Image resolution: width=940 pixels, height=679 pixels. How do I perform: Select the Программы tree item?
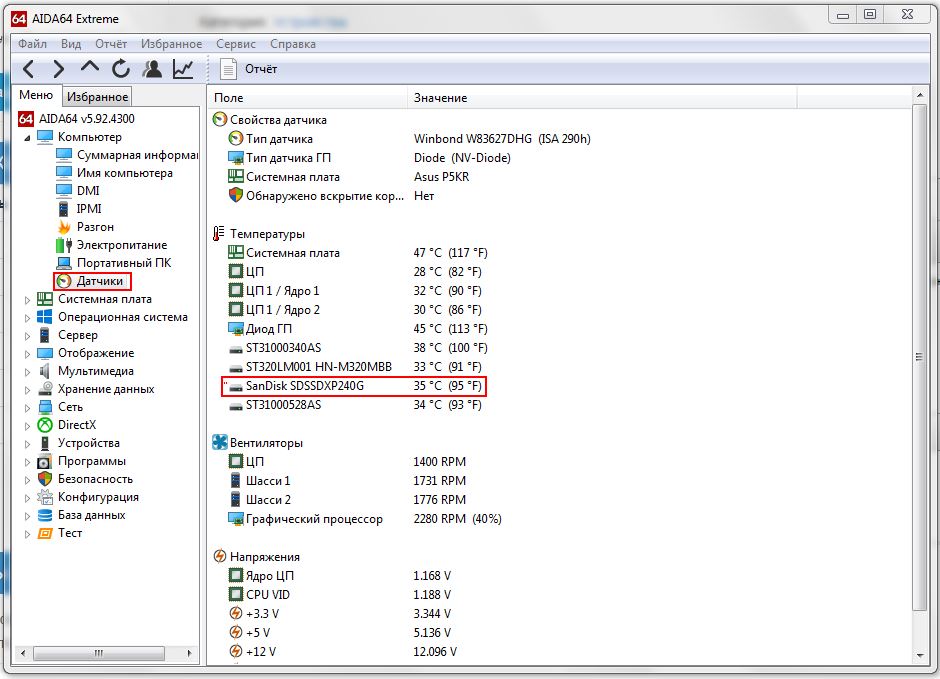(92, 461)
